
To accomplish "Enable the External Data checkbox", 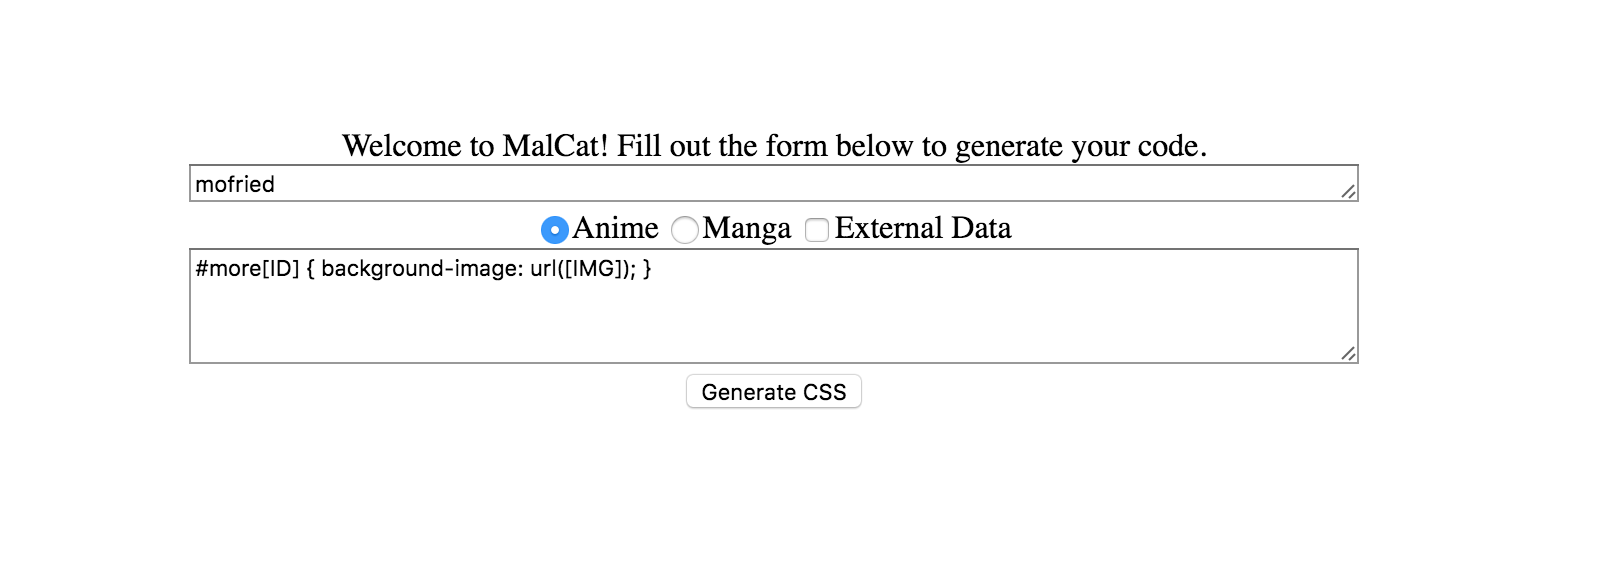I will [x=817, y=230].
